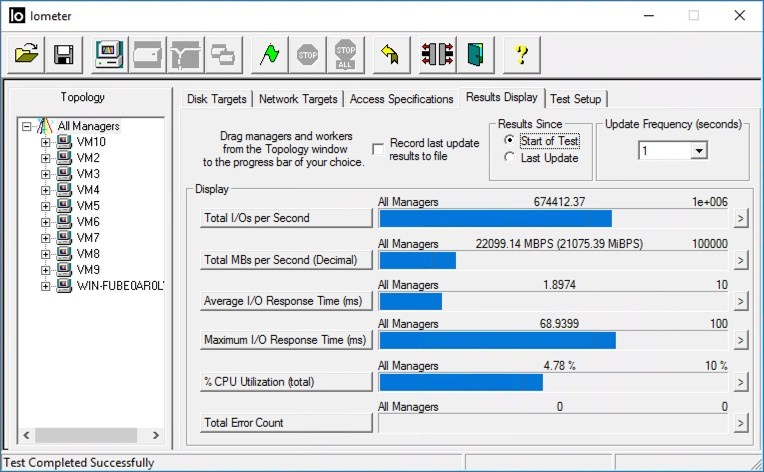The image size is (764, 472).
Task: Click the Total I/Os per Second progress bar
Action: (x=553, y=219)
